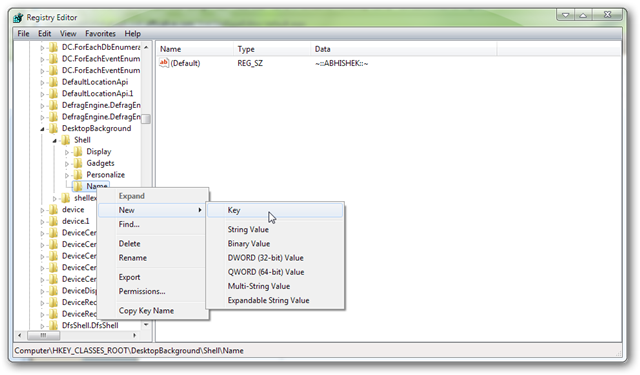This screenshot has width=640, height=375.
Task: Expand the DfsShell.DfsShell tree node
Action: (42, 326)
